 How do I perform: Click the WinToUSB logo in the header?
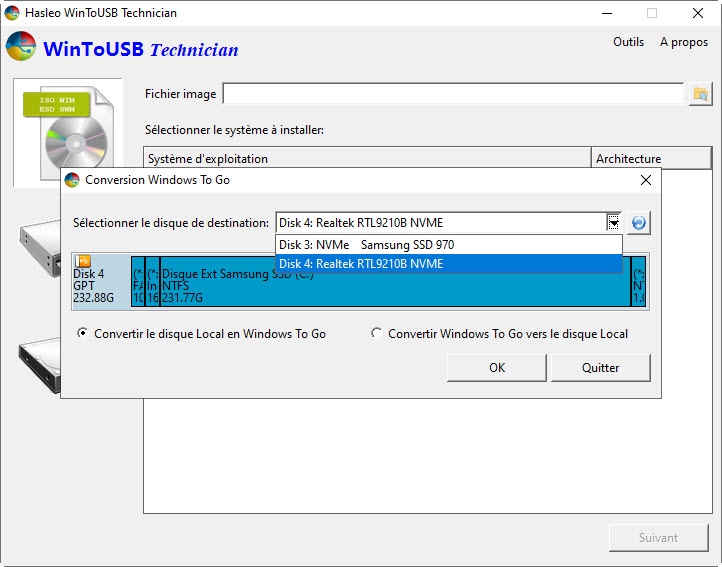(21, 46)
